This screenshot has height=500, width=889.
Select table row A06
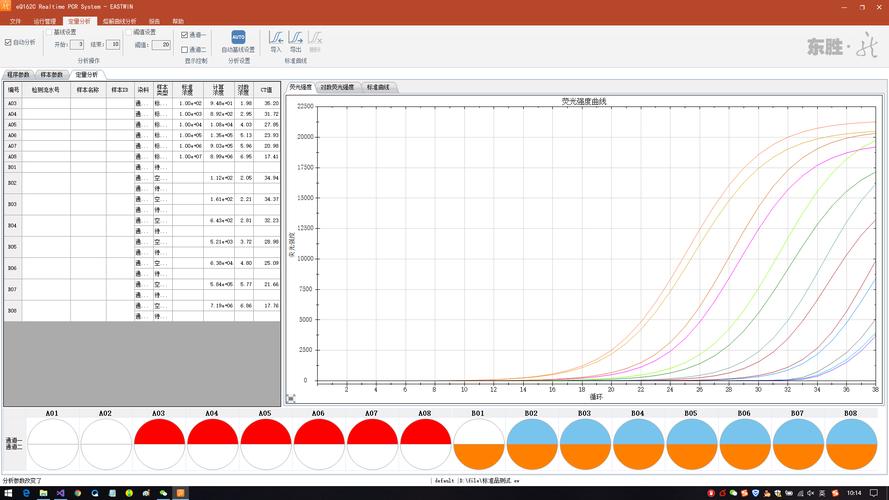(142, 135)
